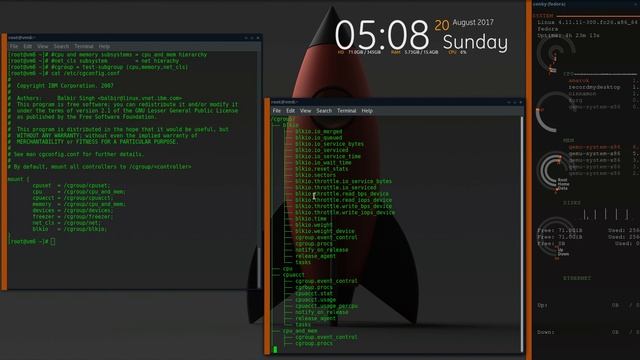Close the right terminal window
This screenshot has width=640, height=360.
coord(520,102)
